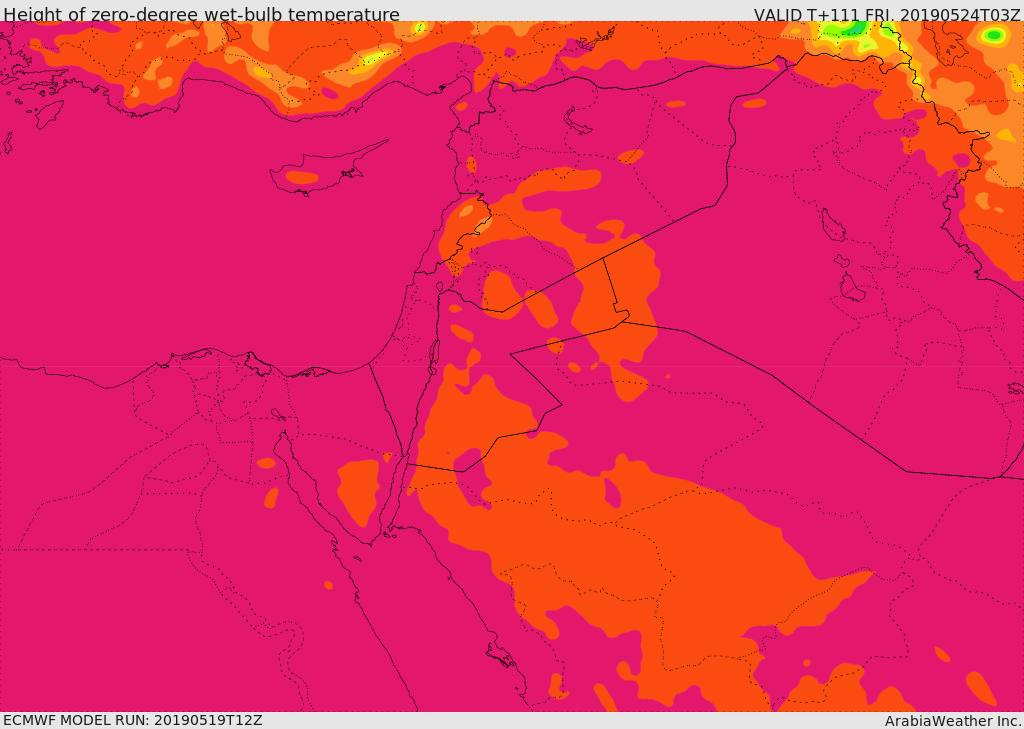Click the 'ArabiaWeather Inc' credit text

[x=953, y=721]
